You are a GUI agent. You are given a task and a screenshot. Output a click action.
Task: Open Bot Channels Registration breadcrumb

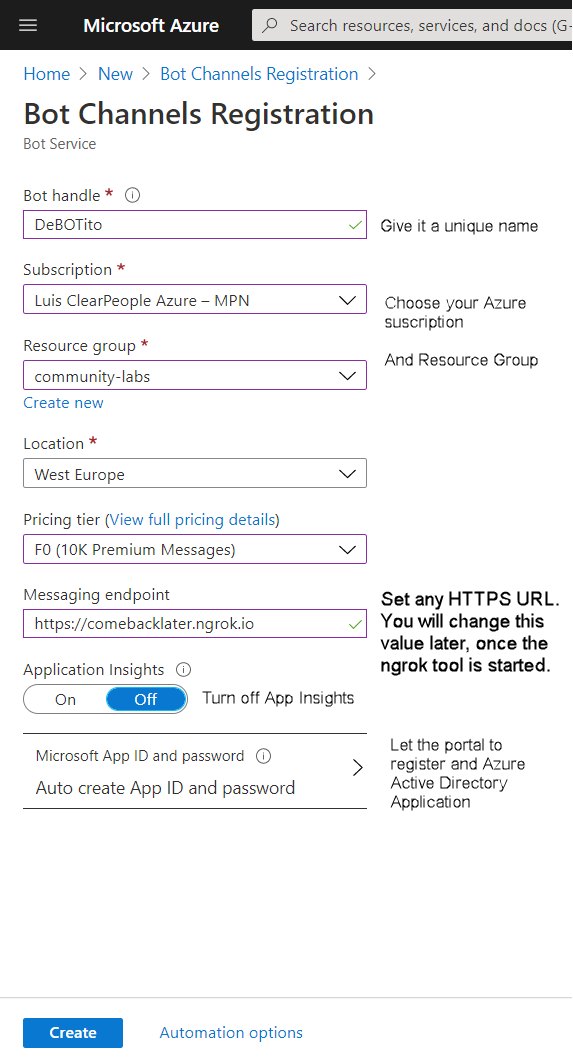(259, 74)
